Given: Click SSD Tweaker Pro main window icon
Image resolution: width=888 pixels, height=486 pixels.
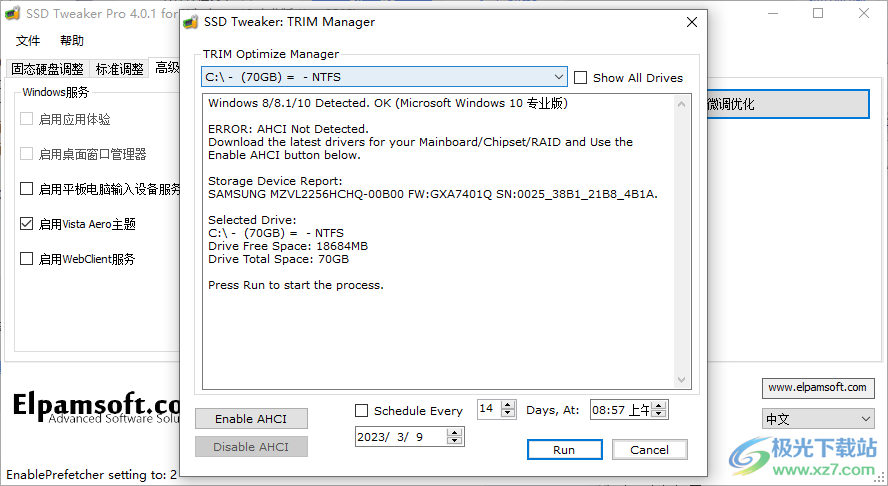Looking at the screenshot, I should tap(12, 13).
